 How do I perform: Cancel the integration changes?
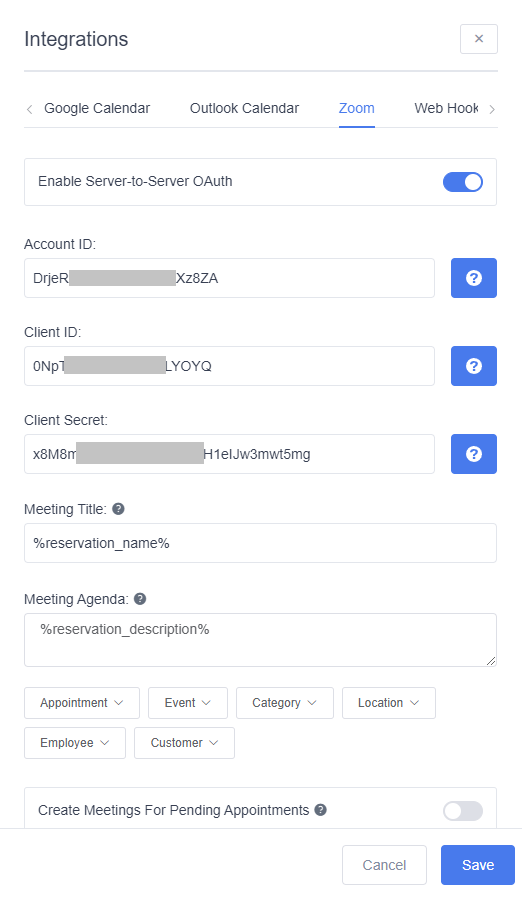pyautogui.click(x=385, y=865)
